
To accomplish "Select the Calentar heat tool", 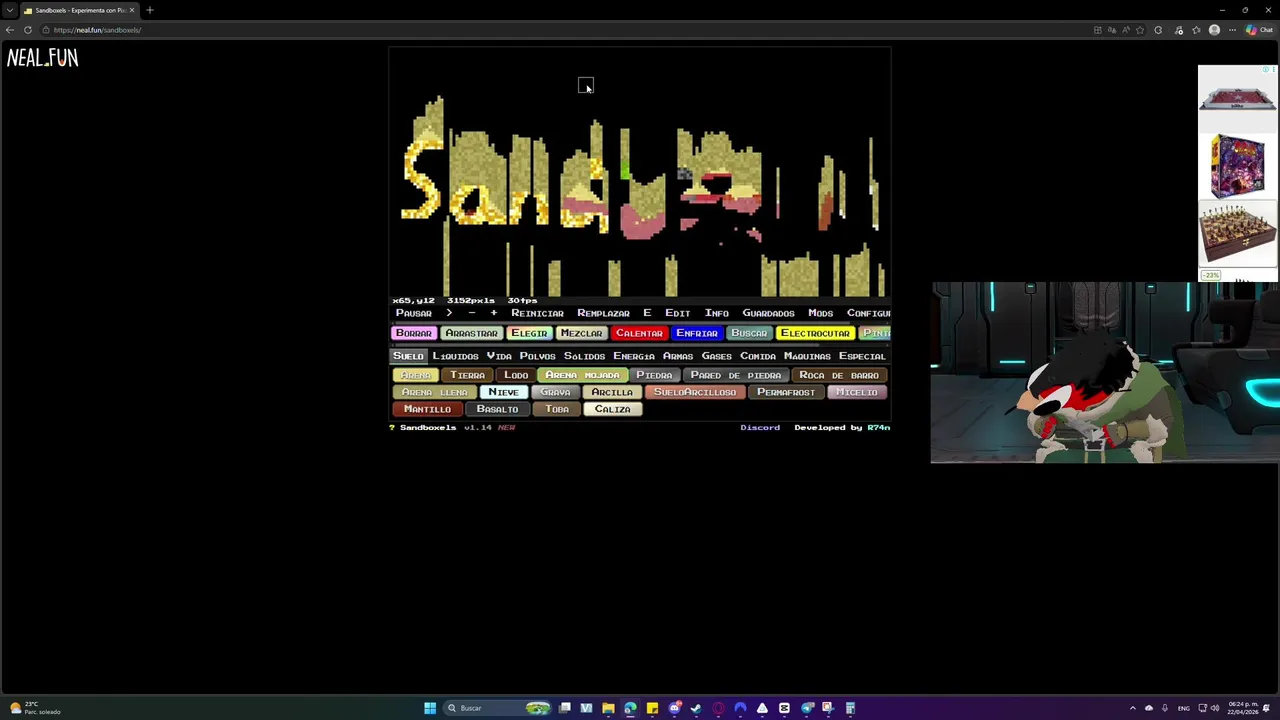I will [x=639, y=333].
